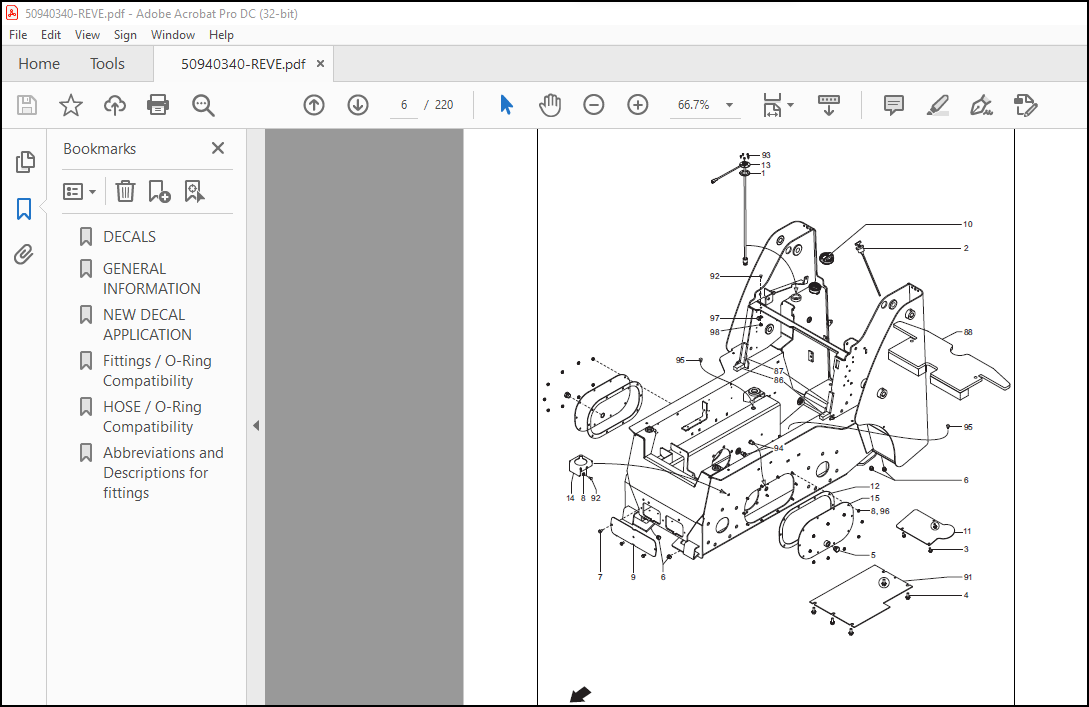Open the Edit menu
Screen dimensions: 1089x707
[51, 35]
